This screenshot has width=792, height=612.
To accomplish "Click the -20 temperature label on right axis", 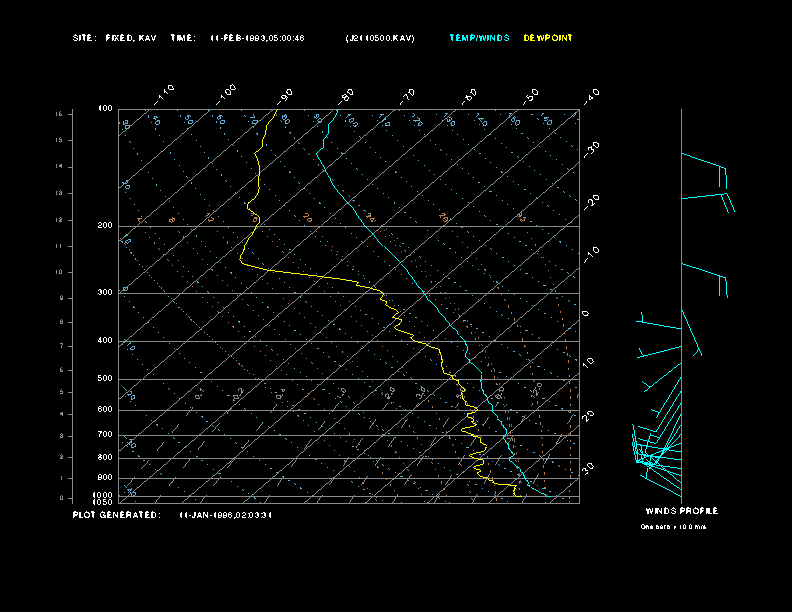I will click(591, 202).
